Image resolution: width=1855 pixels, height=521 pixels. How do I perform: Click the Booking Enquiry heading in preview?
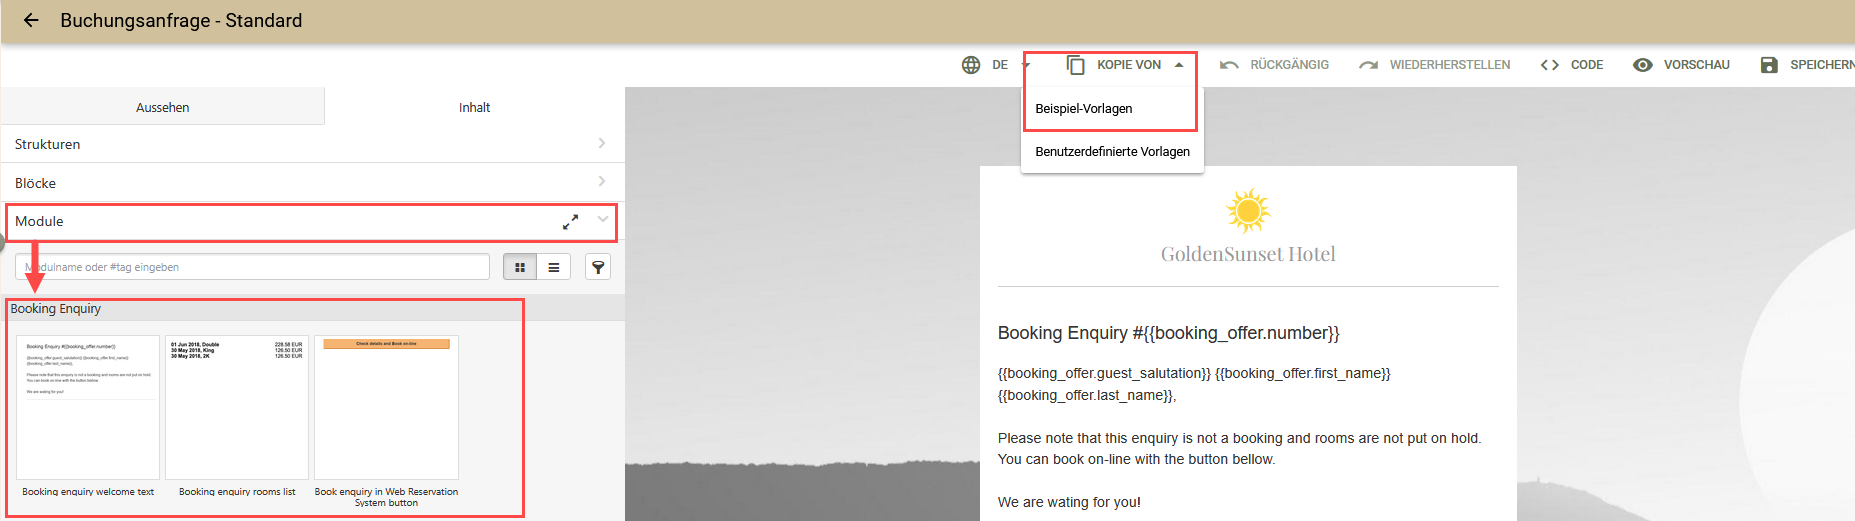click(x=1168, y=333)
